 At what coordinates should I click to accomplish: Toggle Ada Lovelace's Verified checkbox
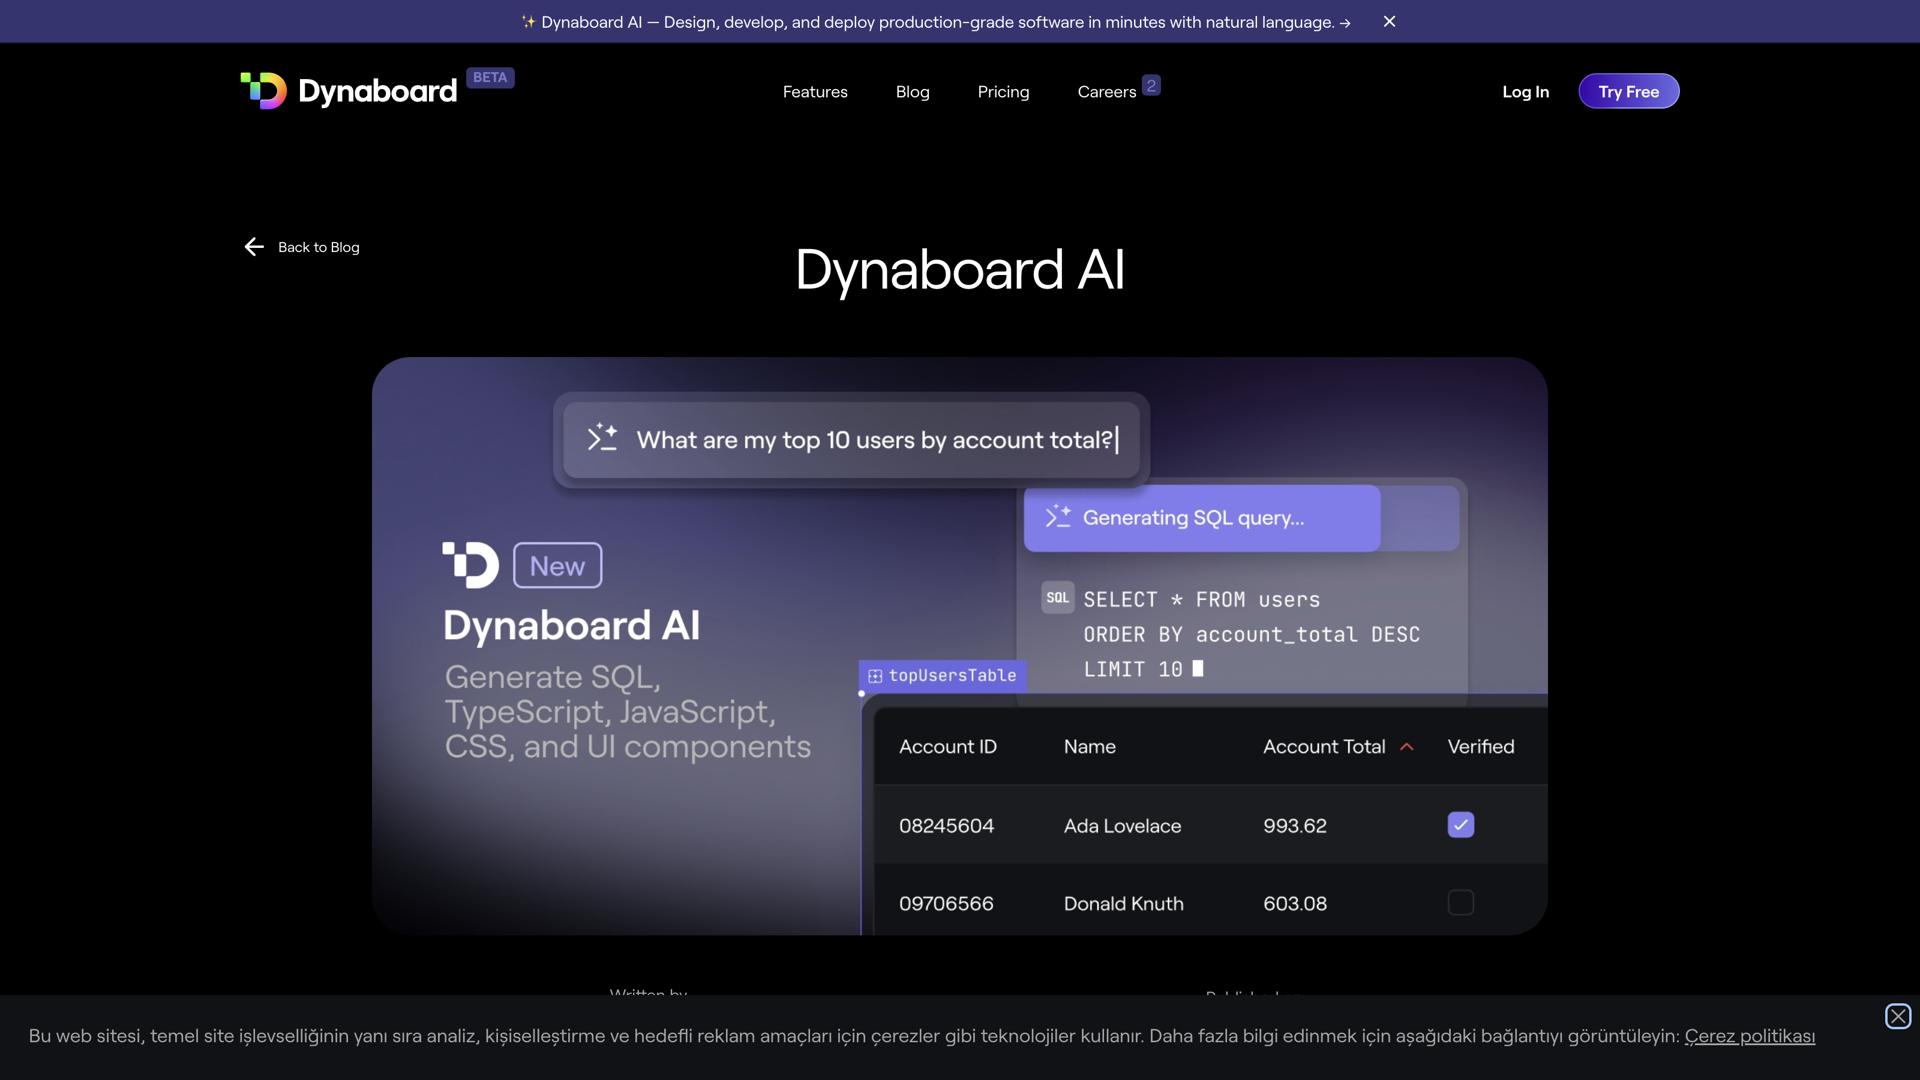1460,825
